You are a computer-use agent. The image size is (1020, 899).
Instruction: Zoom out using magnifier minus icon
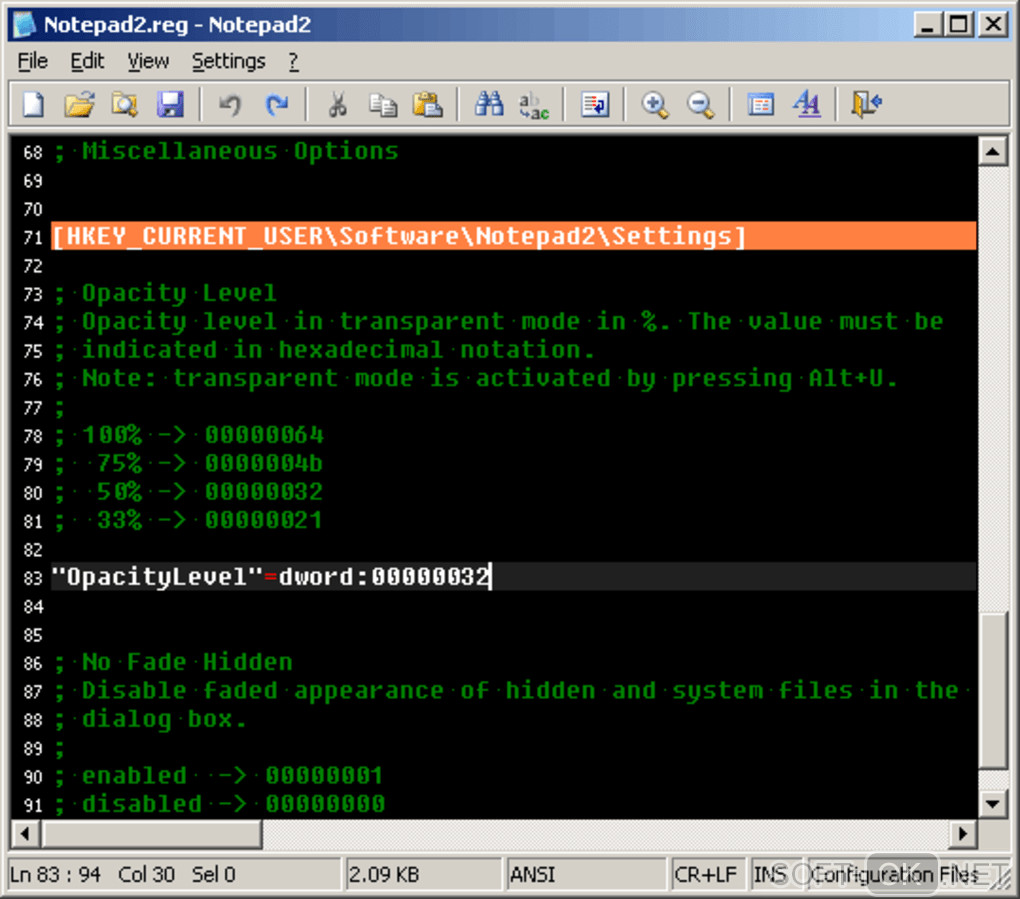point(701,104)
